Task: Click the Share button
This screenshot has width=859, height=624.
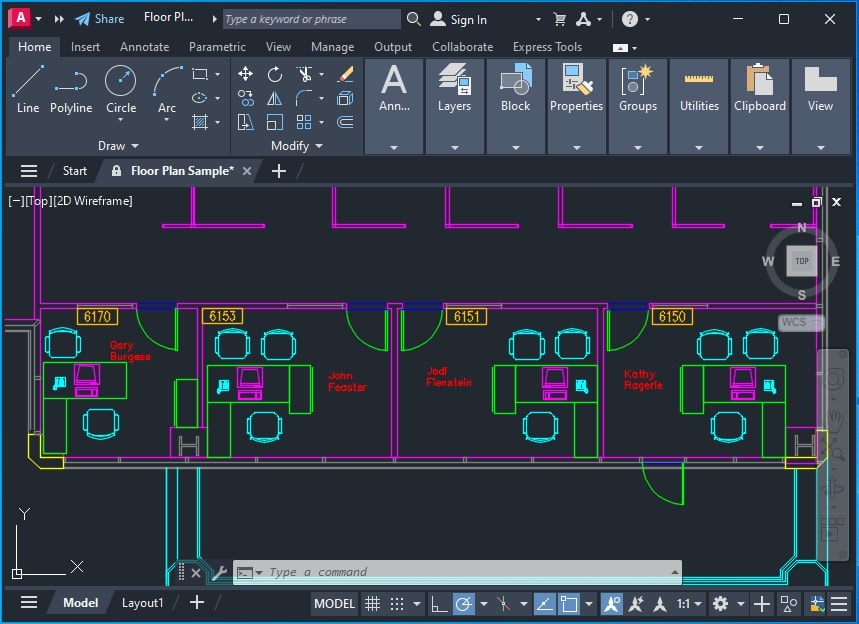Action: [100, 19]
